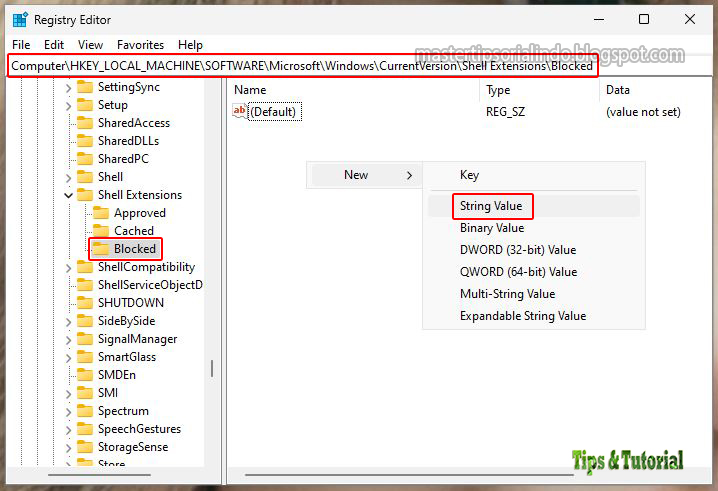Viewport: 718px width, 491px height.
Task: Click the Blocked folder icon
Action: coord(101,249)
